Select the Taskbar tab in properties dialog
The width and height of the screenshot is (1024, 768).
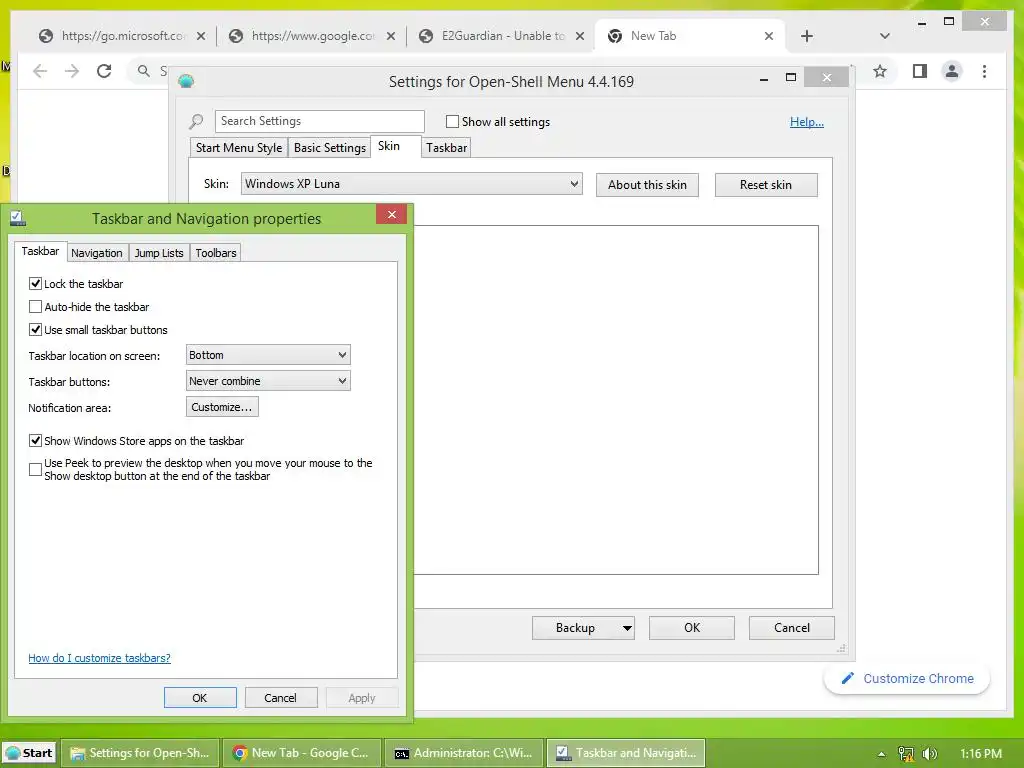40,251
